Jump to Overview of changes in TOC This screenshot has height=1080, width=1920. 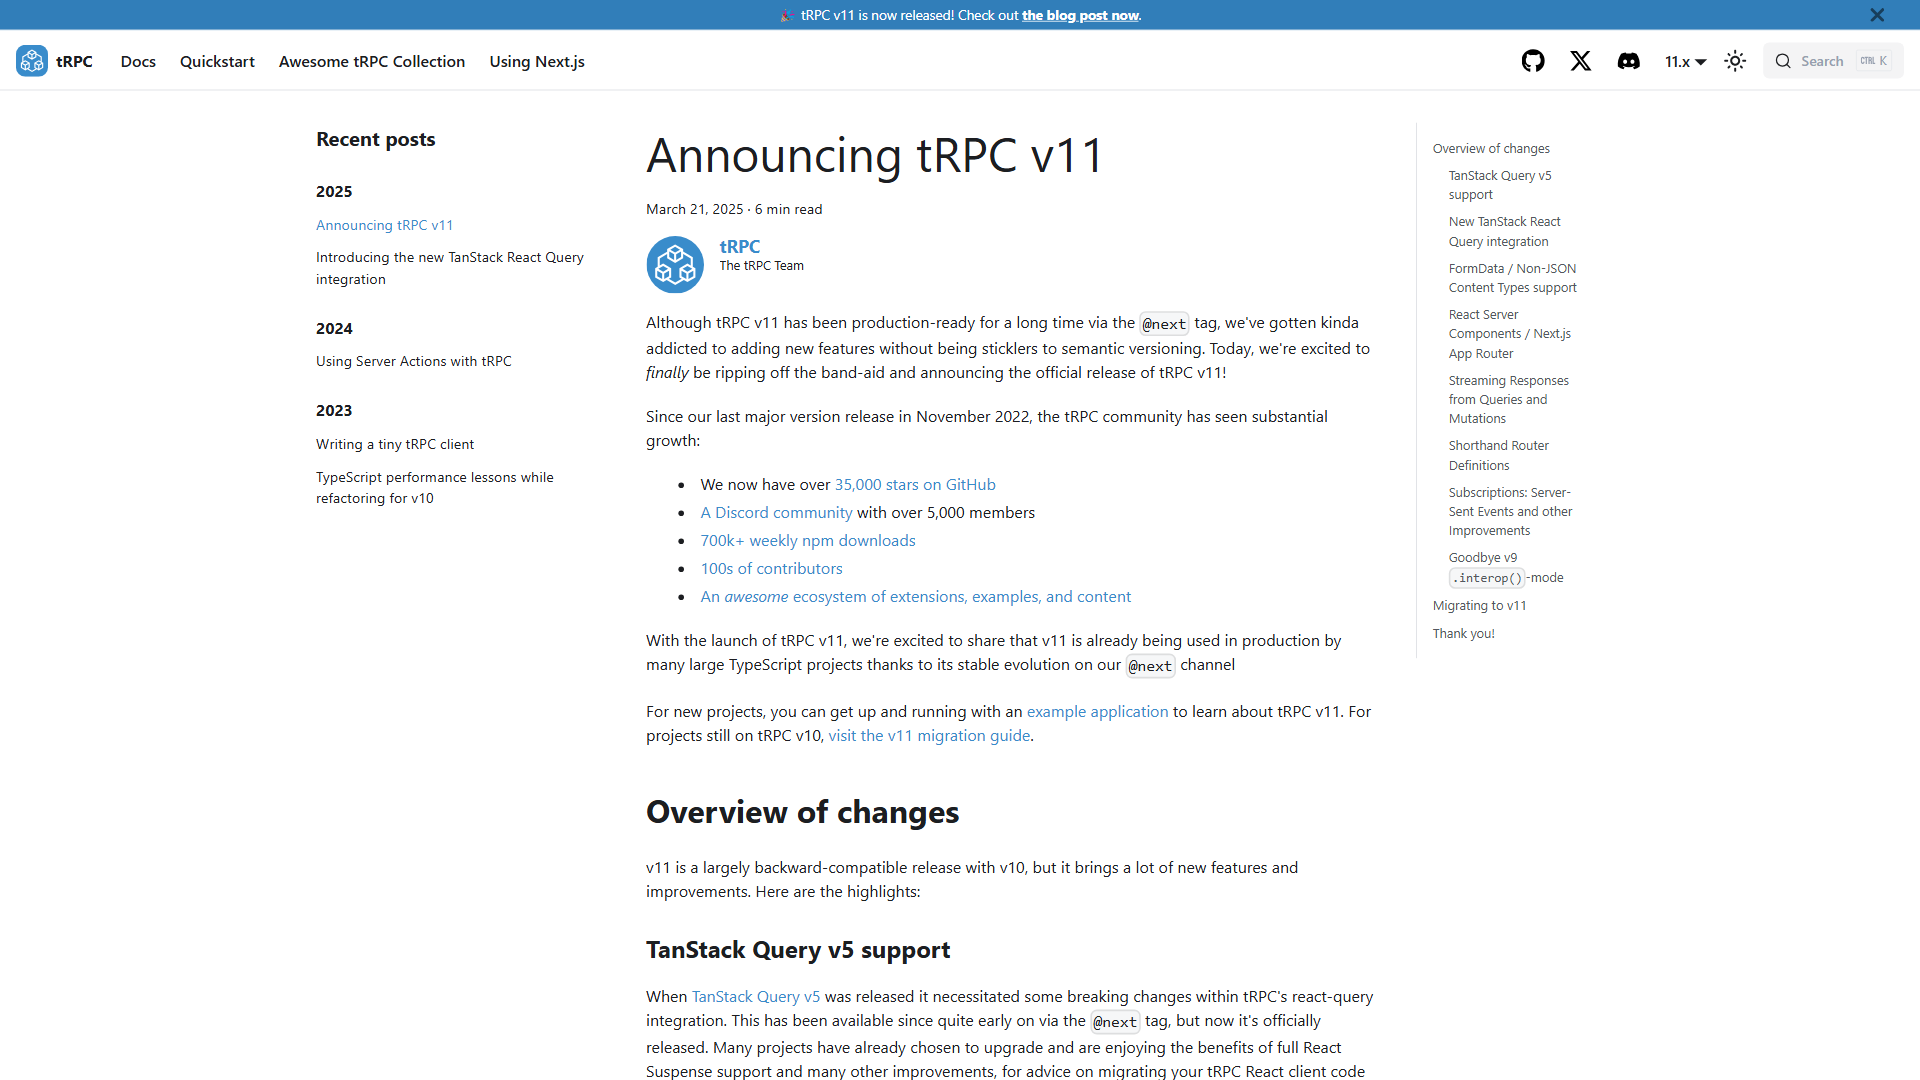(x=1491, y=148)
